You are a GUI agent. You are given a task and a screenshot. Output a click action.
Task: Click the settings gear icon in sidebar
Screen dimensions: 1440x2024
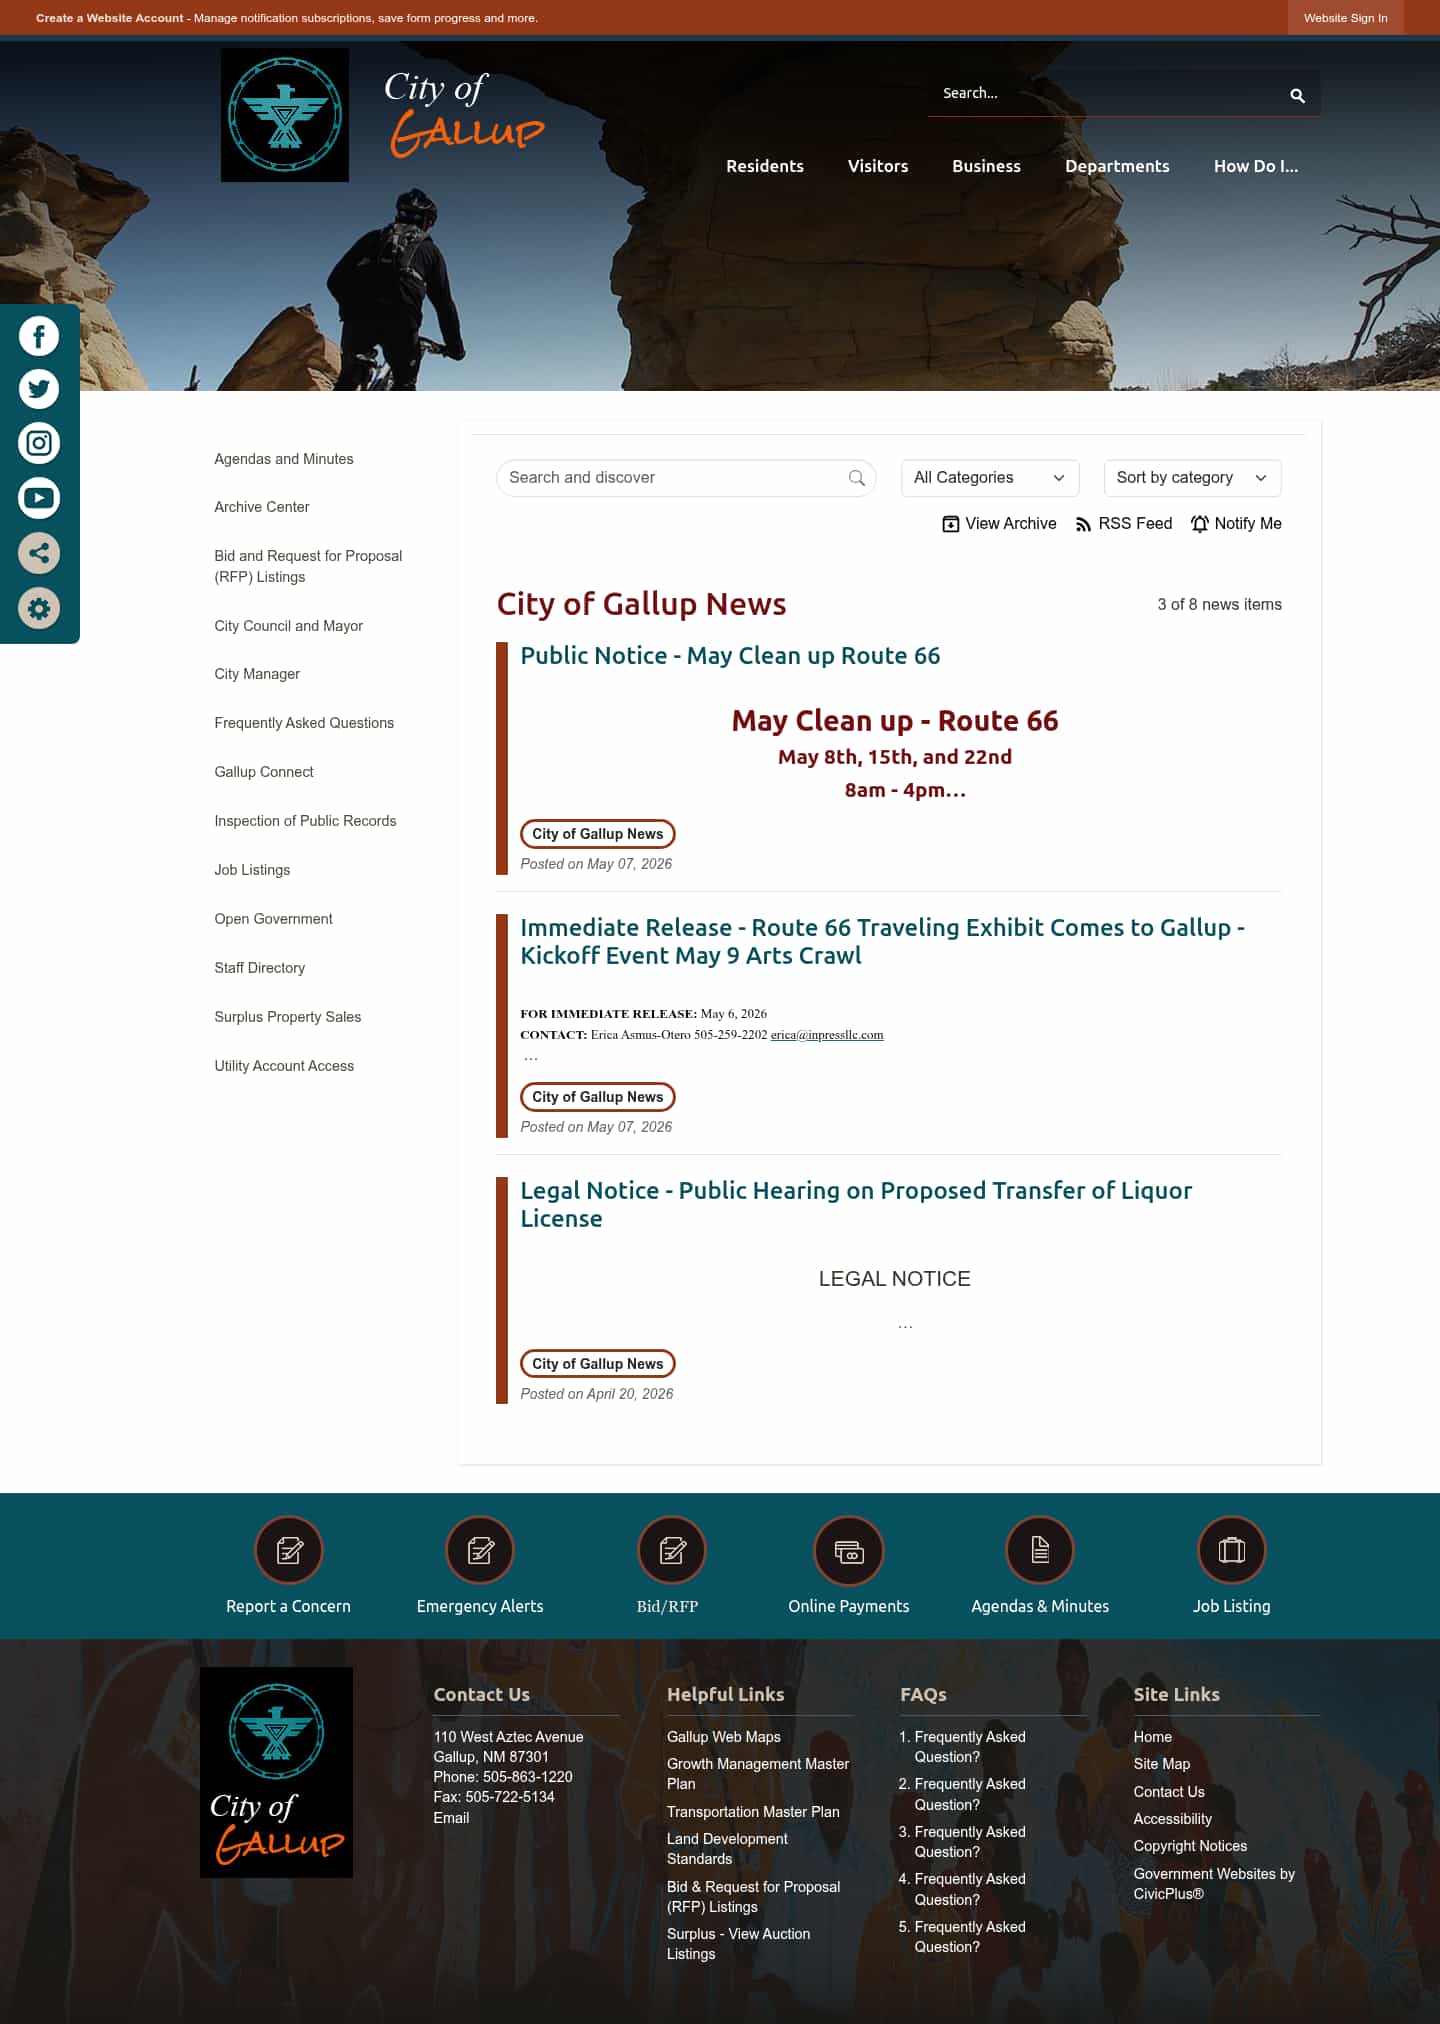(x=39, y=608)
